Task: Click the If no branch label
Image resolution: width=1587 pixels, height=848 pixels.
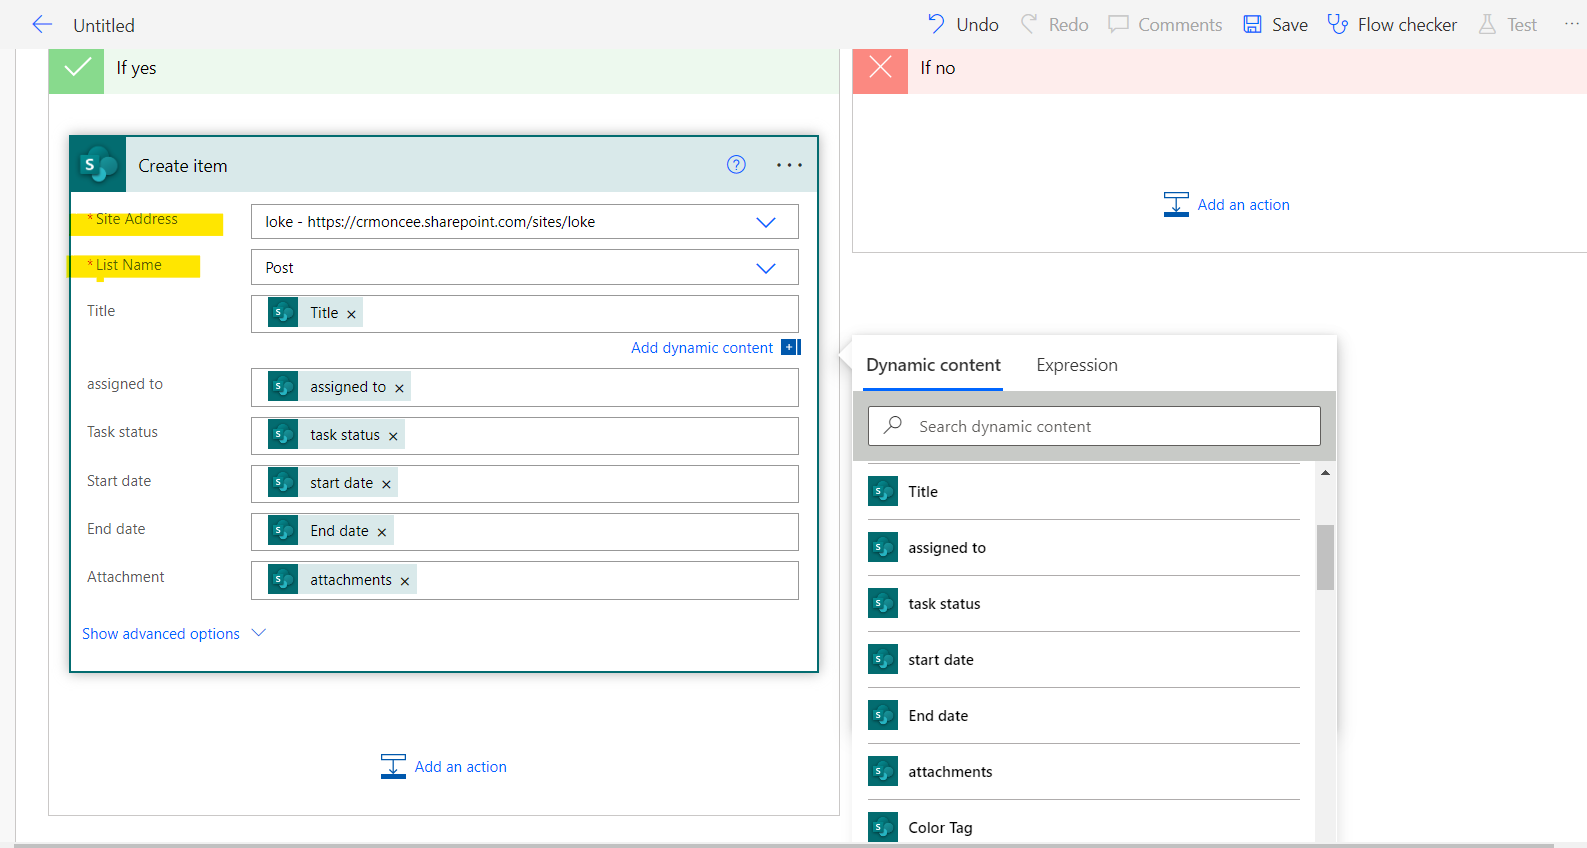Action: 937,68
